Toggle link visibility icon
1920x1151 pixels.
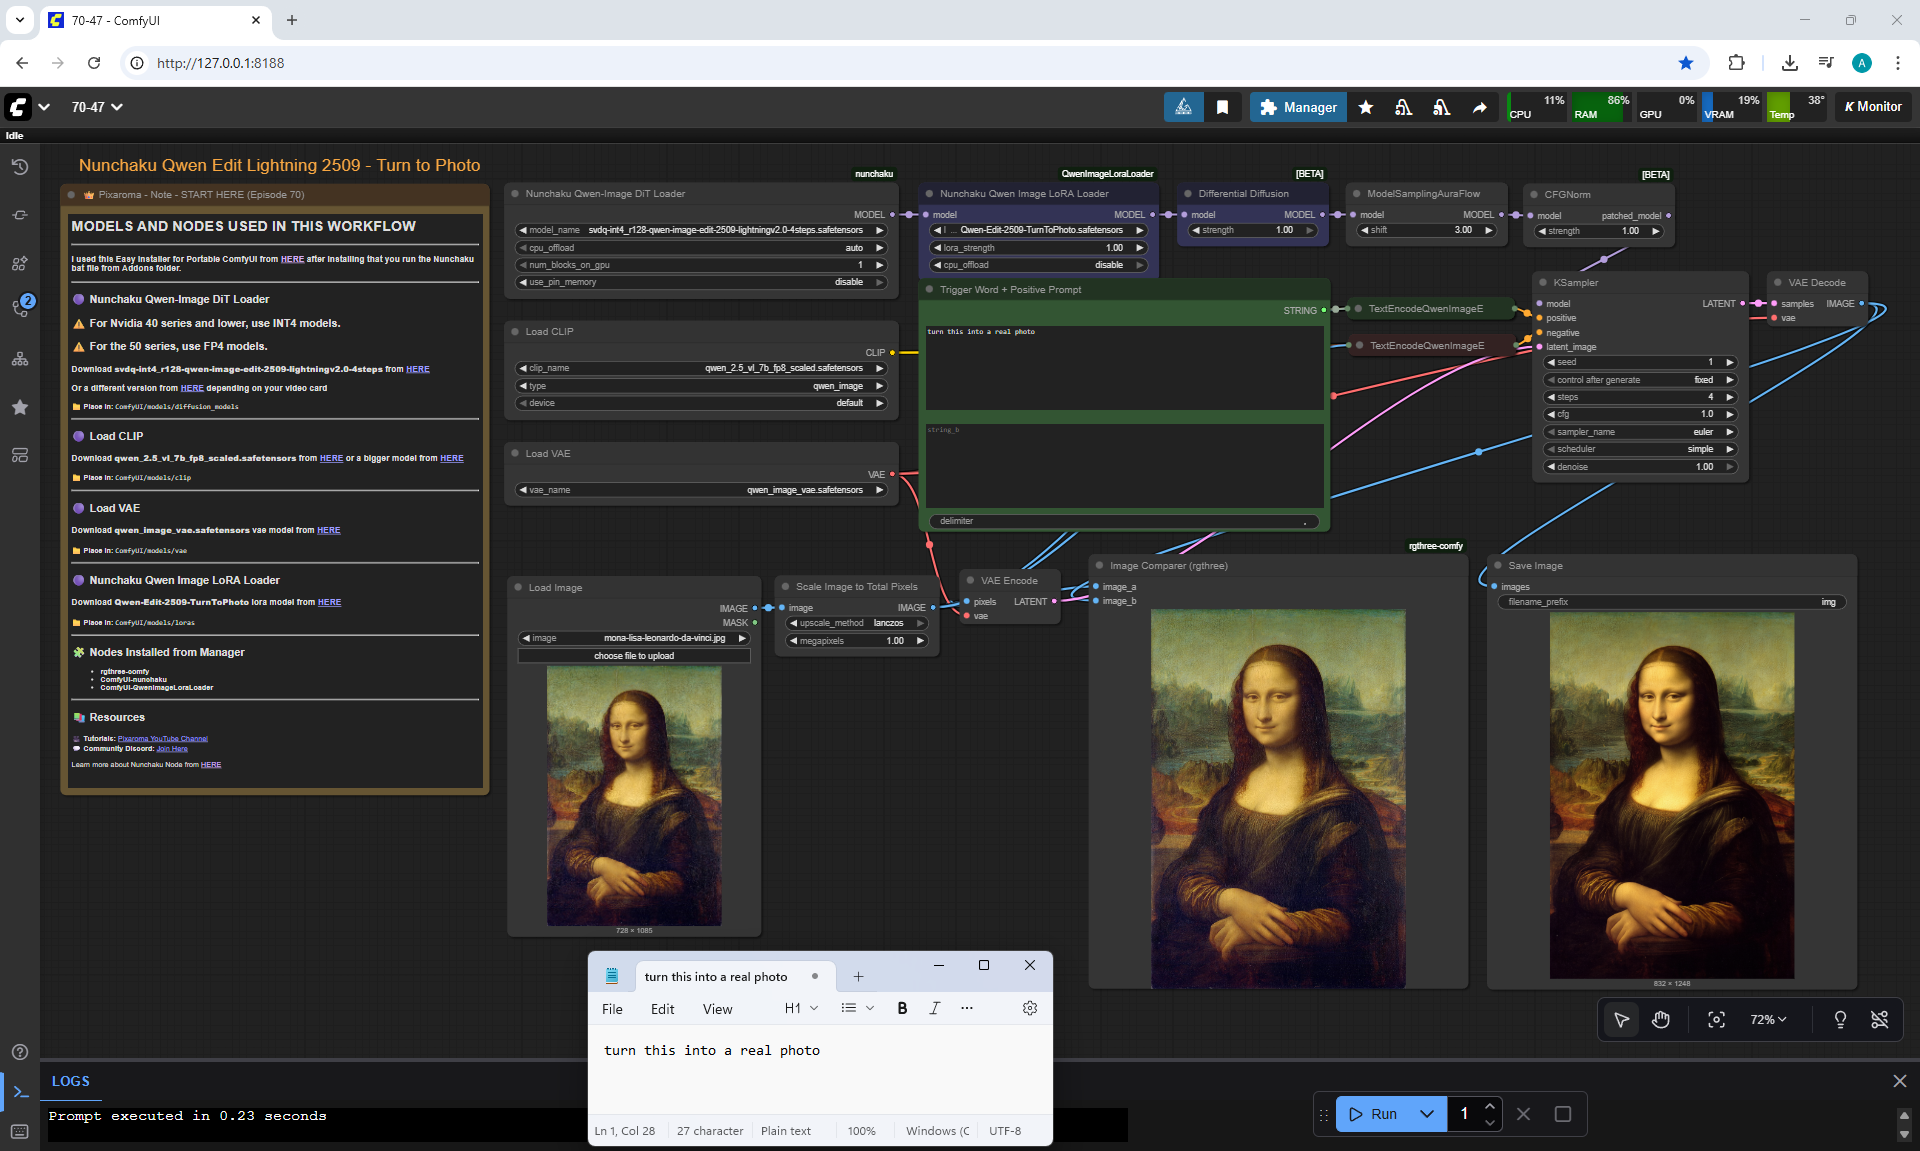1880,1020
